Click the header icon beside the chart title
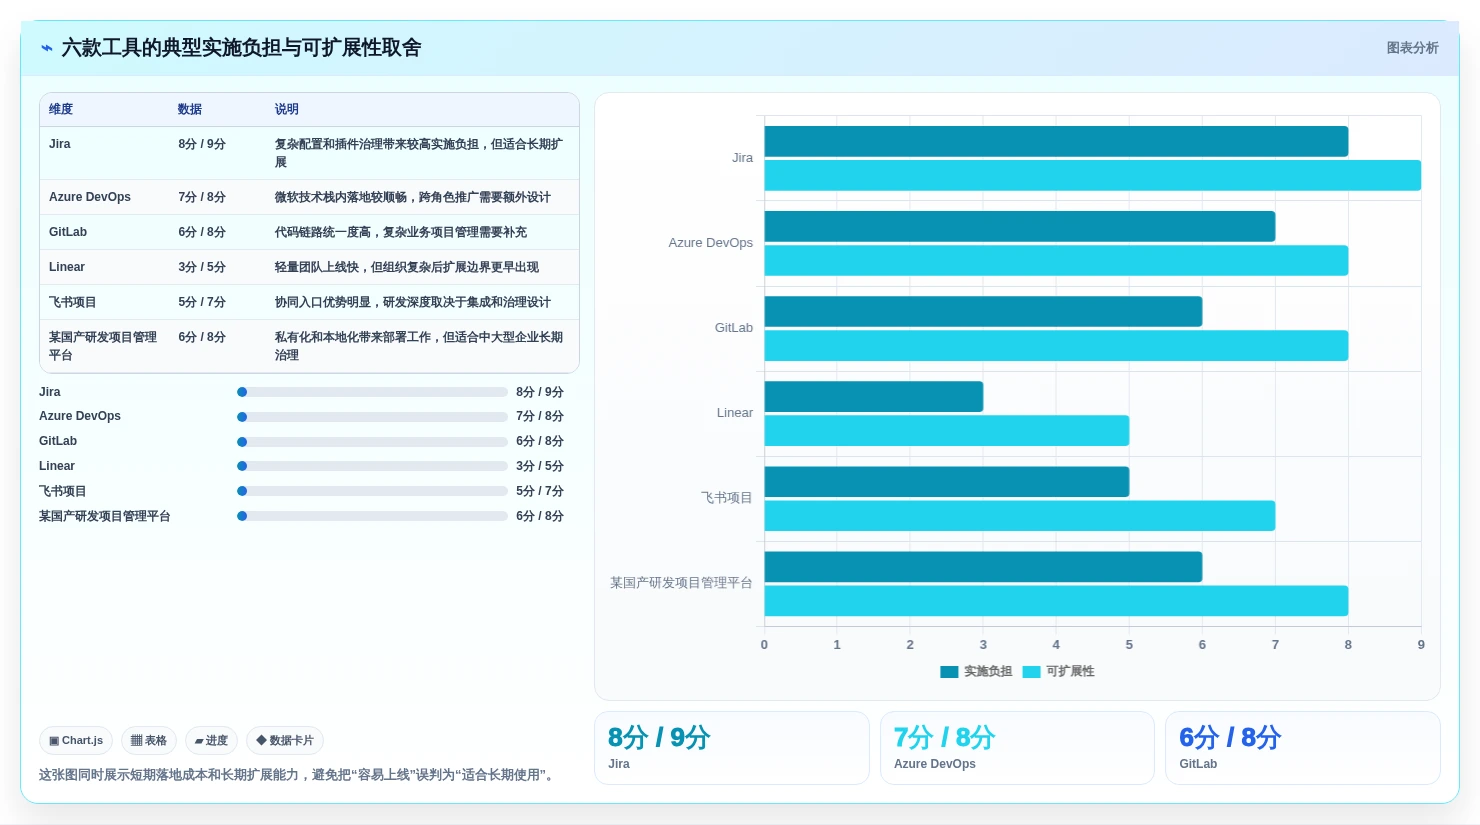This screenshot has height=825, width=1480. point(47,48)
